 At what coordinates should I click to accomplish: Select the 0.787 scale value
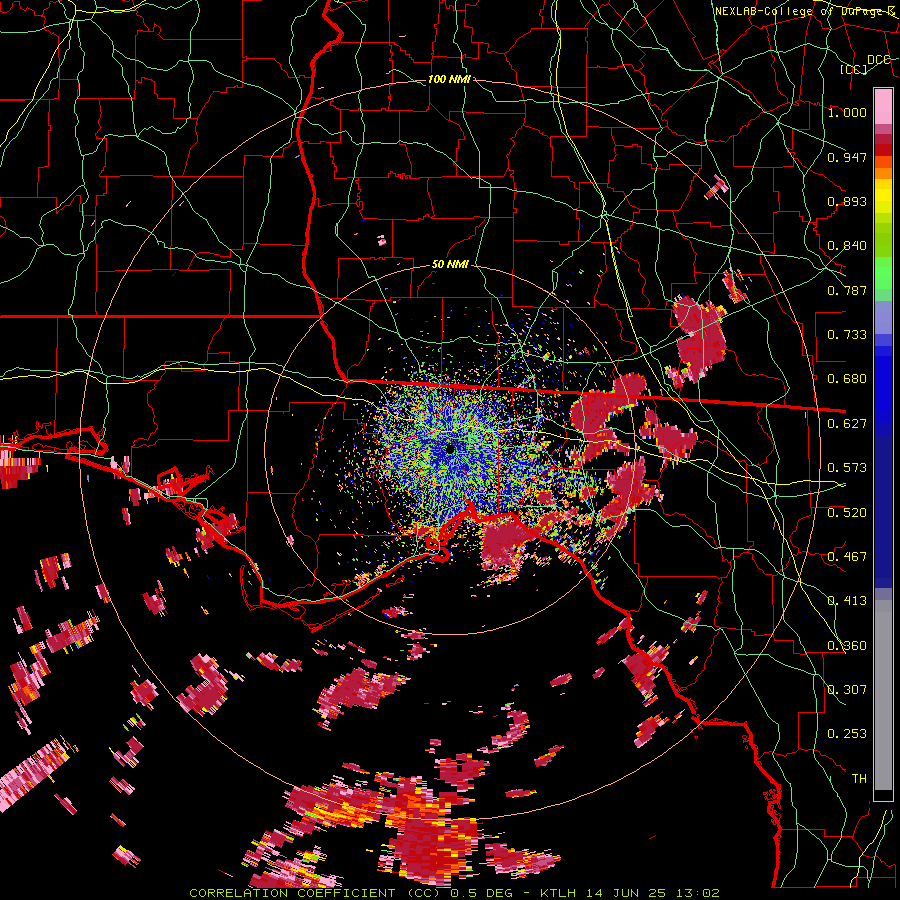point(847,290)
